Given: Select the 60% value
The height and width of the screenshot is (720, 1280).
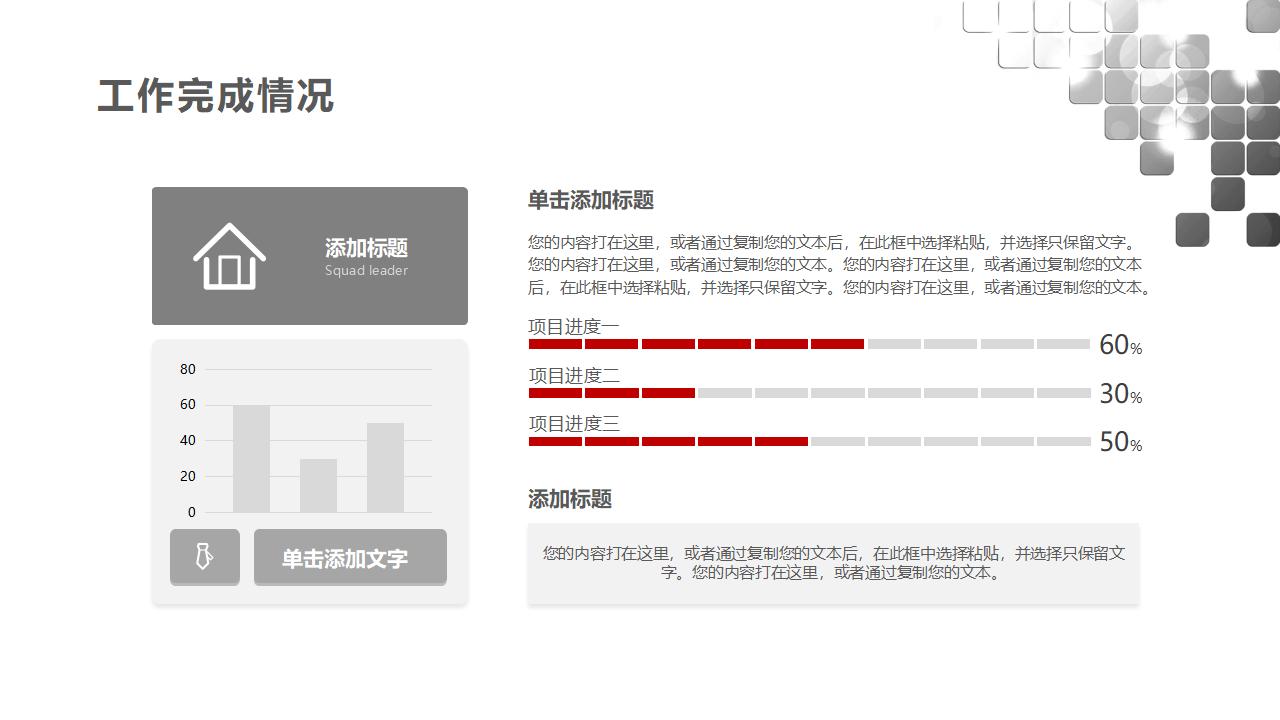Looking at the screenshot, I should click(1120, 345).
